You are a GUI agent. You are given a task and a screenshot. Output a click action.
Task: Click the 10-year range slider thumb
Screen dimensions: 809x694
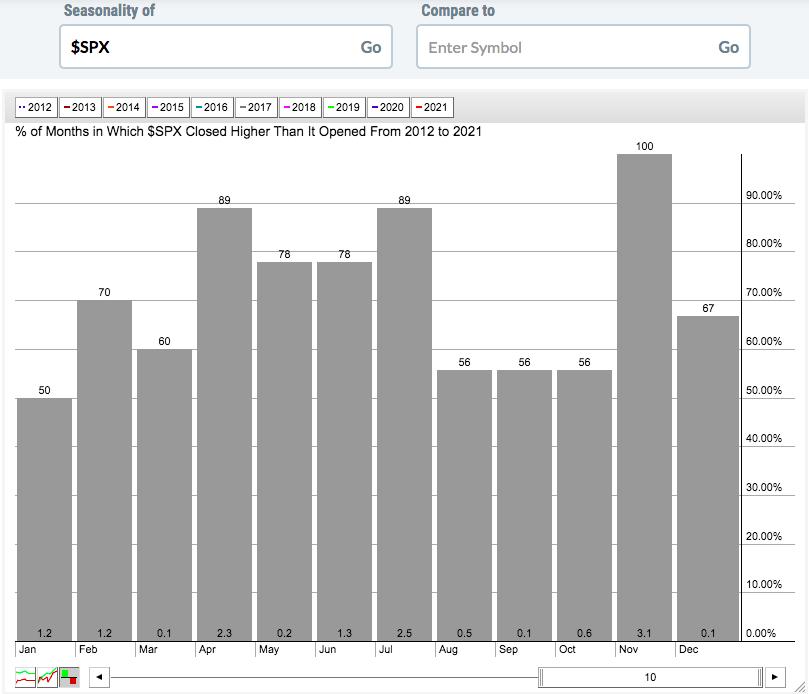point(650,677)
